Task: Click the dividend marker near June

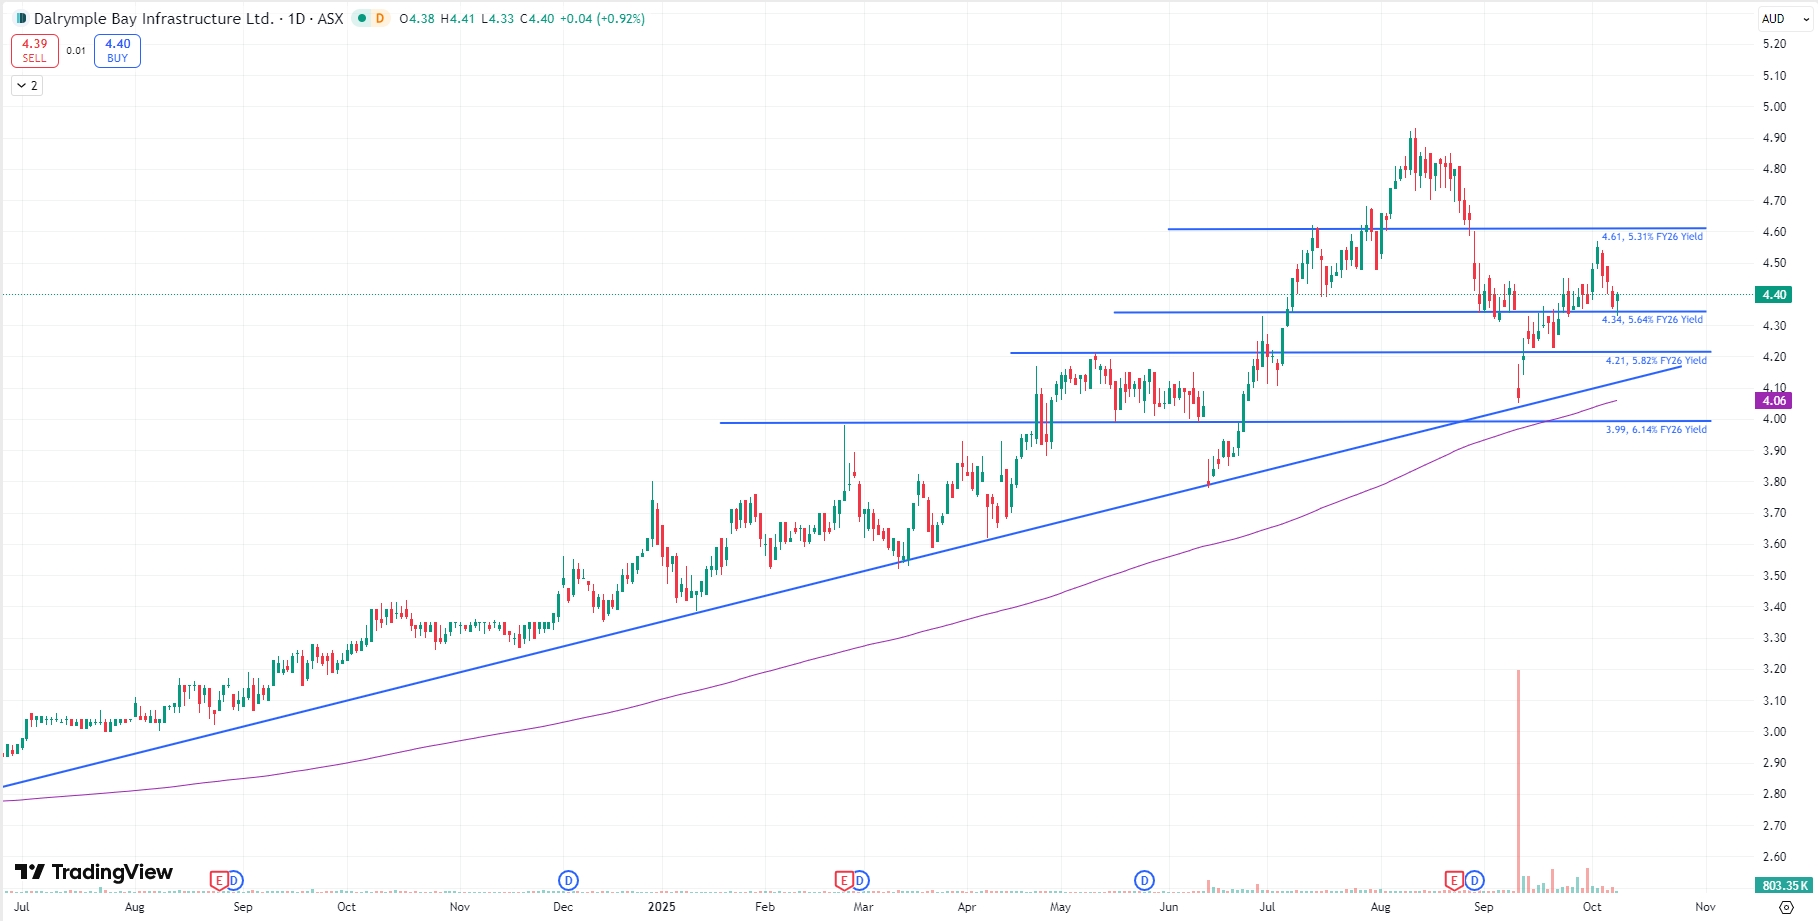Action: point(1144,880)
